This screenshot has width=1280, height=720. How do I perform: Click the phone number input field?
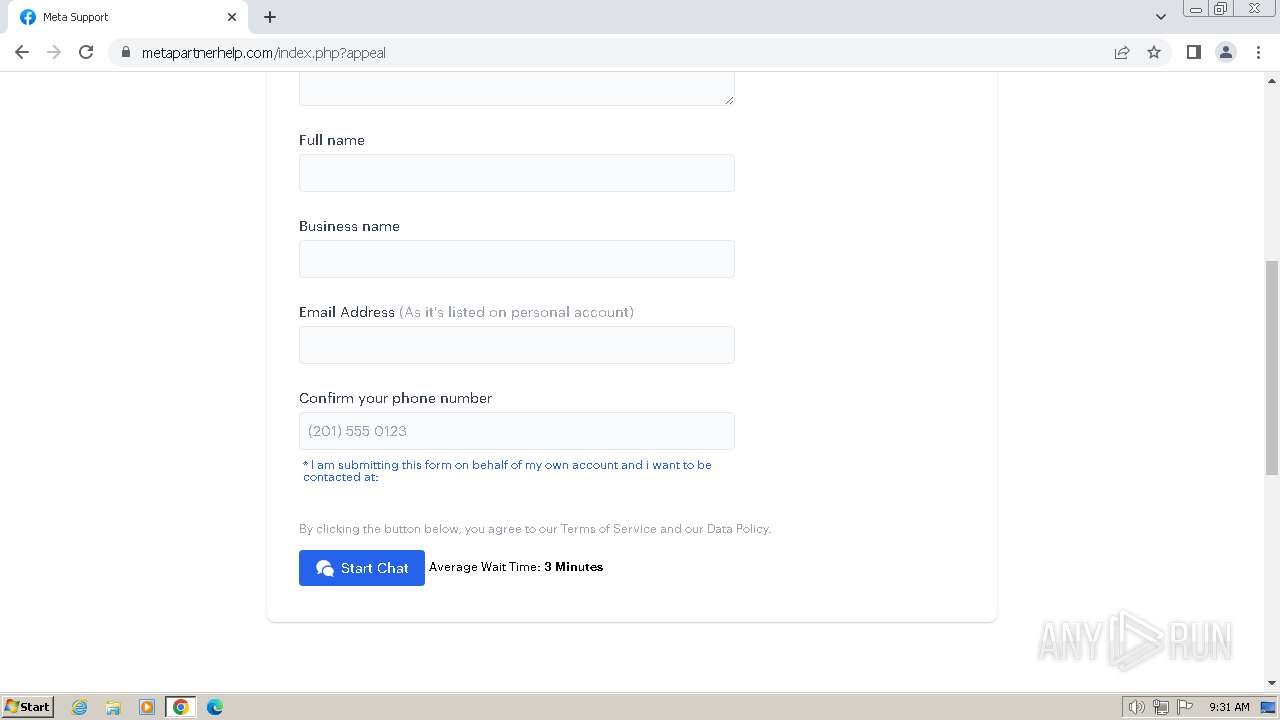pos(516,431)
